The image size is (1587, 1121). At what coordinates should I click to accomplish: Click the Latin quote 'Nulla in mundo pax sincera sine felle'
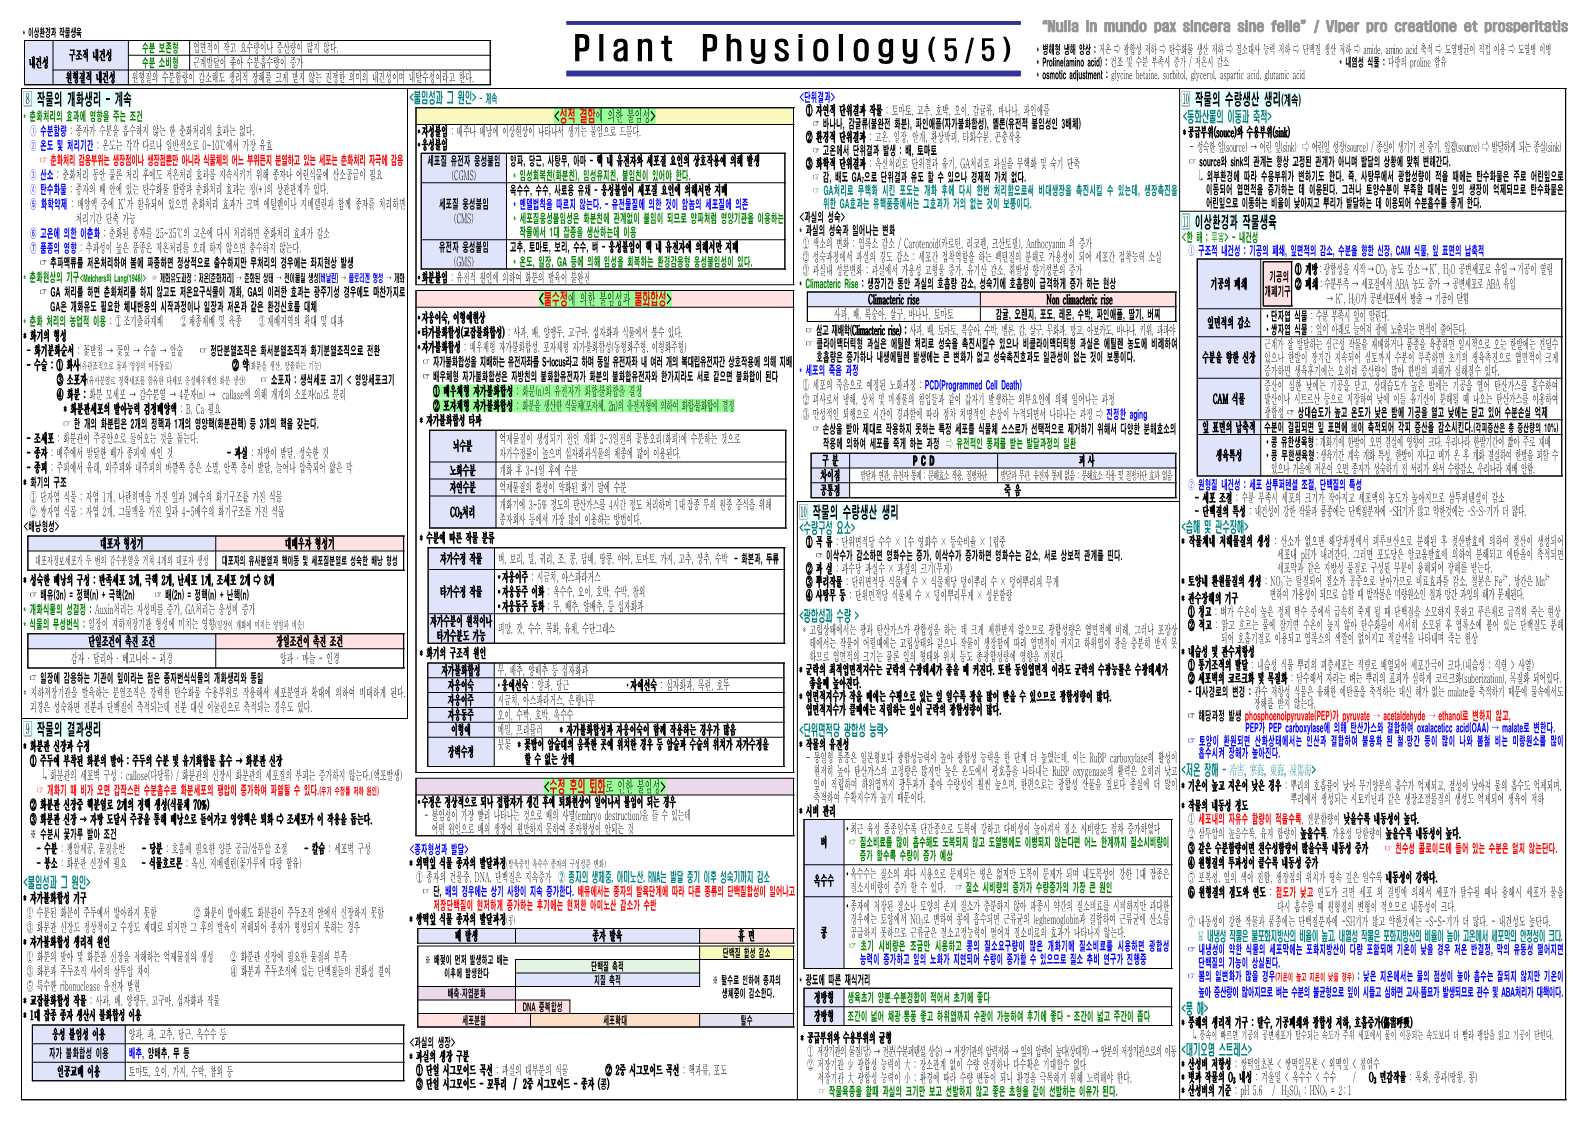pos(1173,27)
